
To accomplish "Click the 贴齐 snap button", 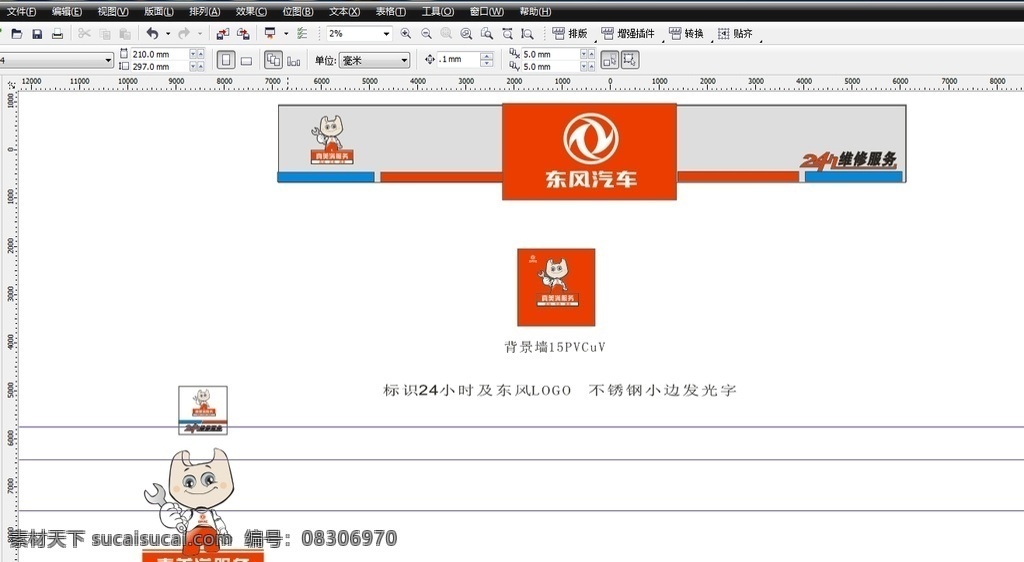I will tap(735, 34).
